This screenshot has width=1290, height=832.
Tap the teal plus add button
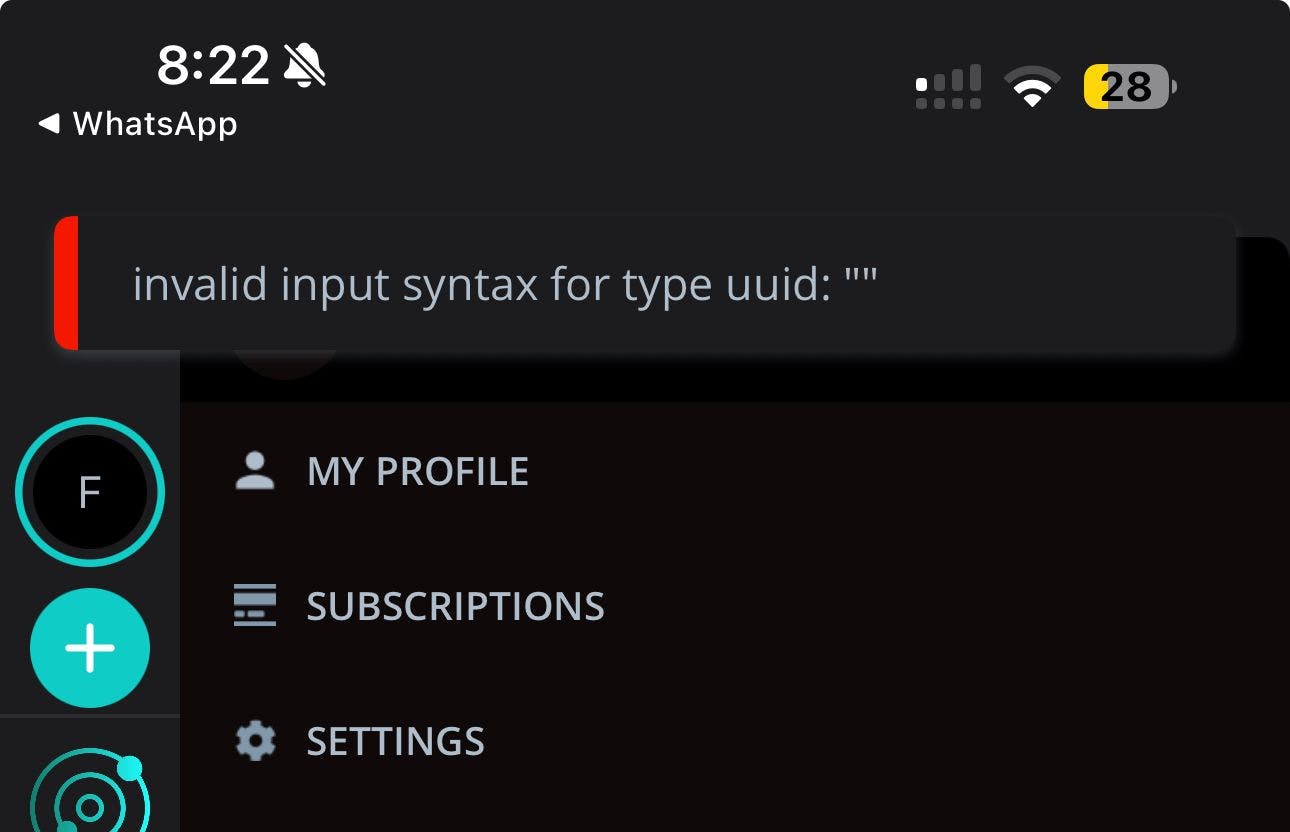pyautogui.click(x=90, y=648)
